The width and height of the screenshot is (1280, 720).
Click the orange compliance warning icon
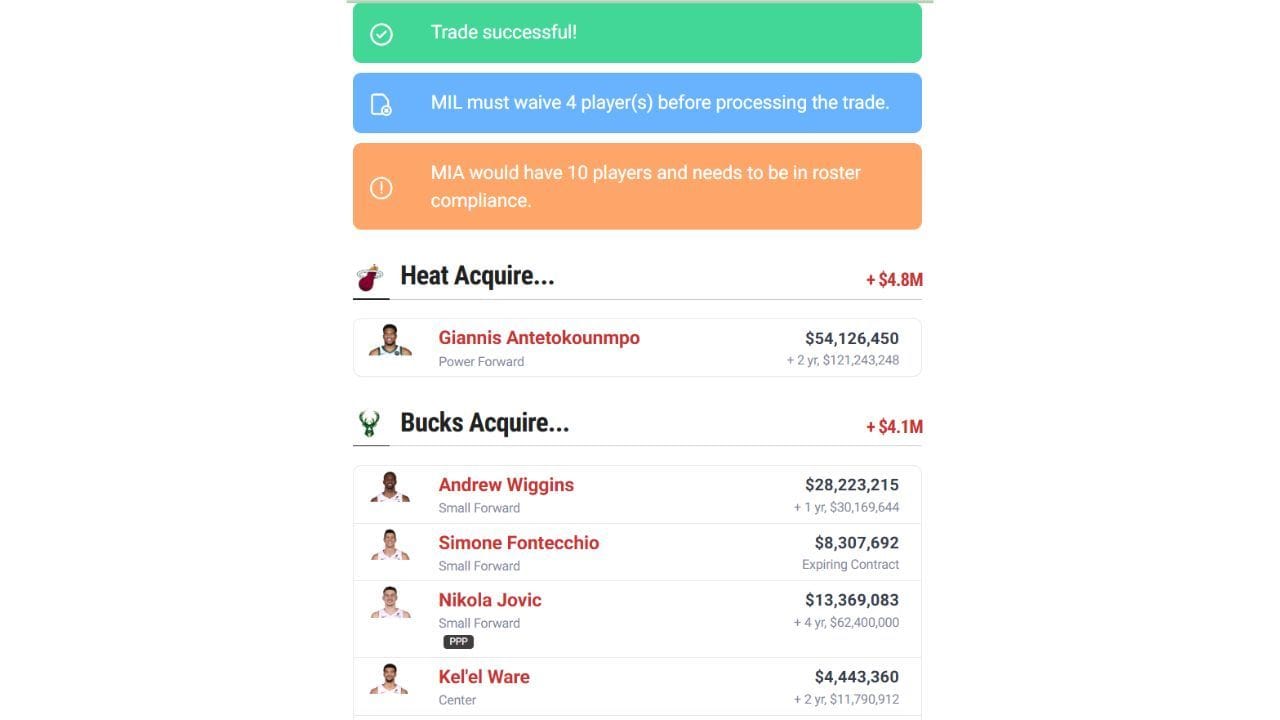pyautogui.click(x=381, y=187)
